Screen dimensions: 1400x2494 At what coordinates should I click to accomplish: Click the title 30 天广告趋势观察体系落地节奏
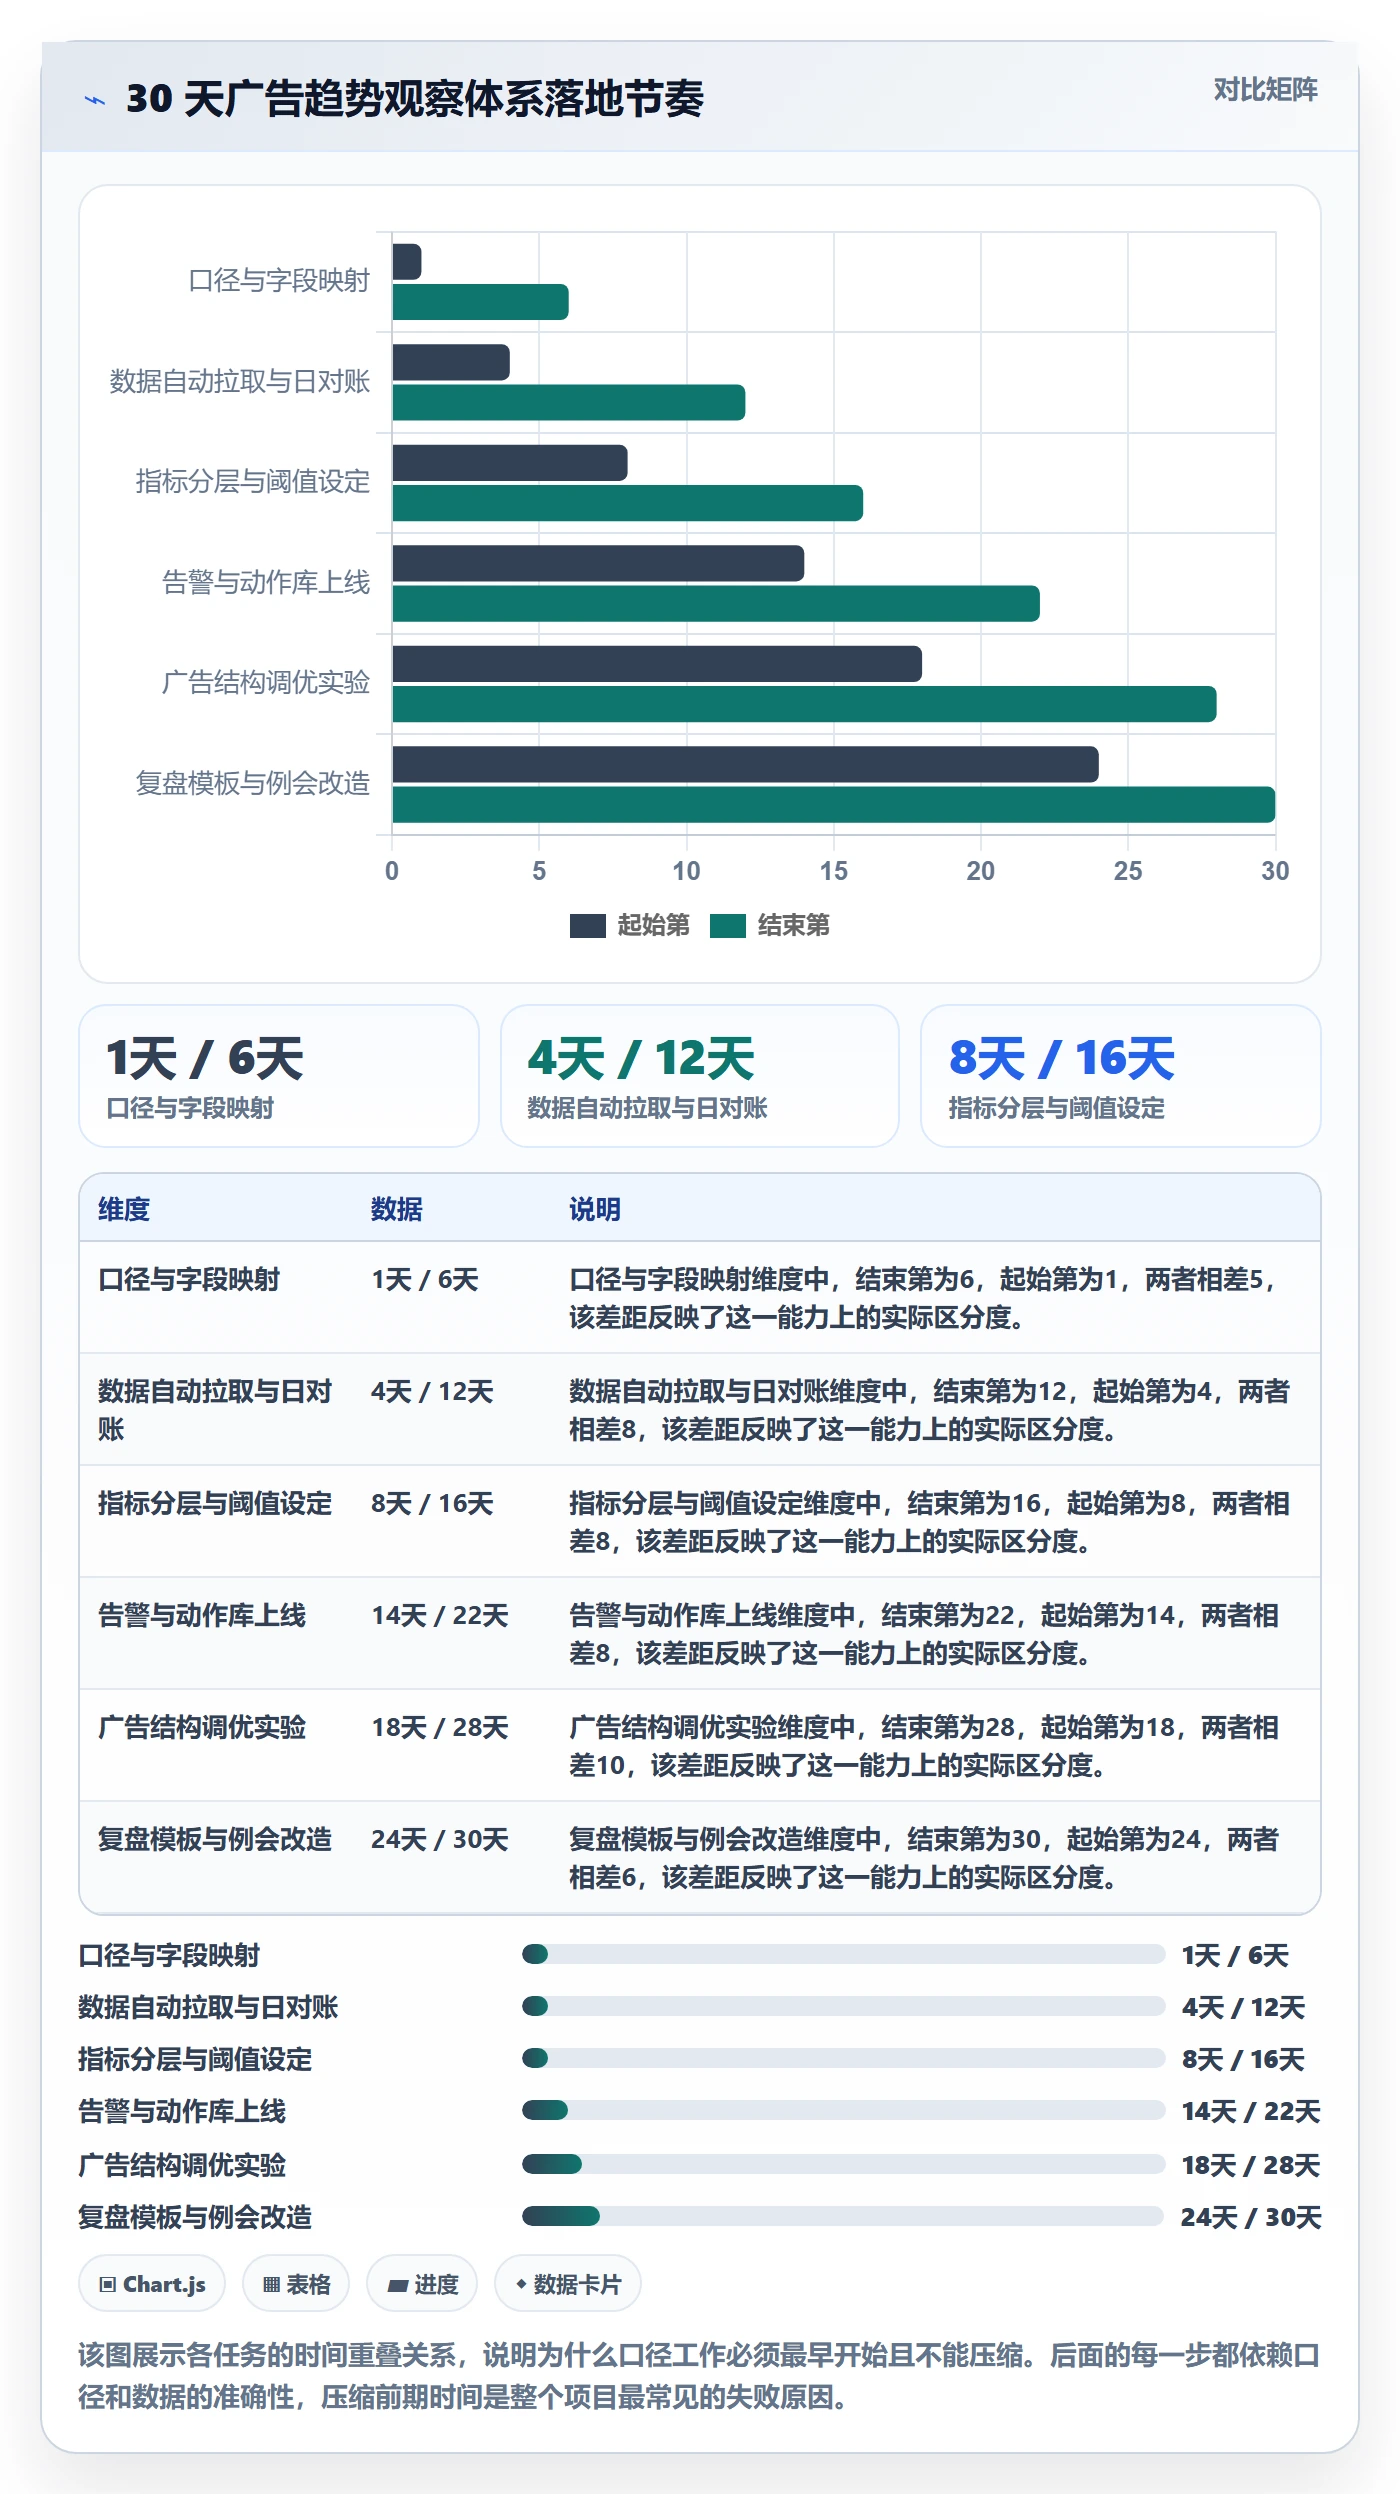coord(415,99)
